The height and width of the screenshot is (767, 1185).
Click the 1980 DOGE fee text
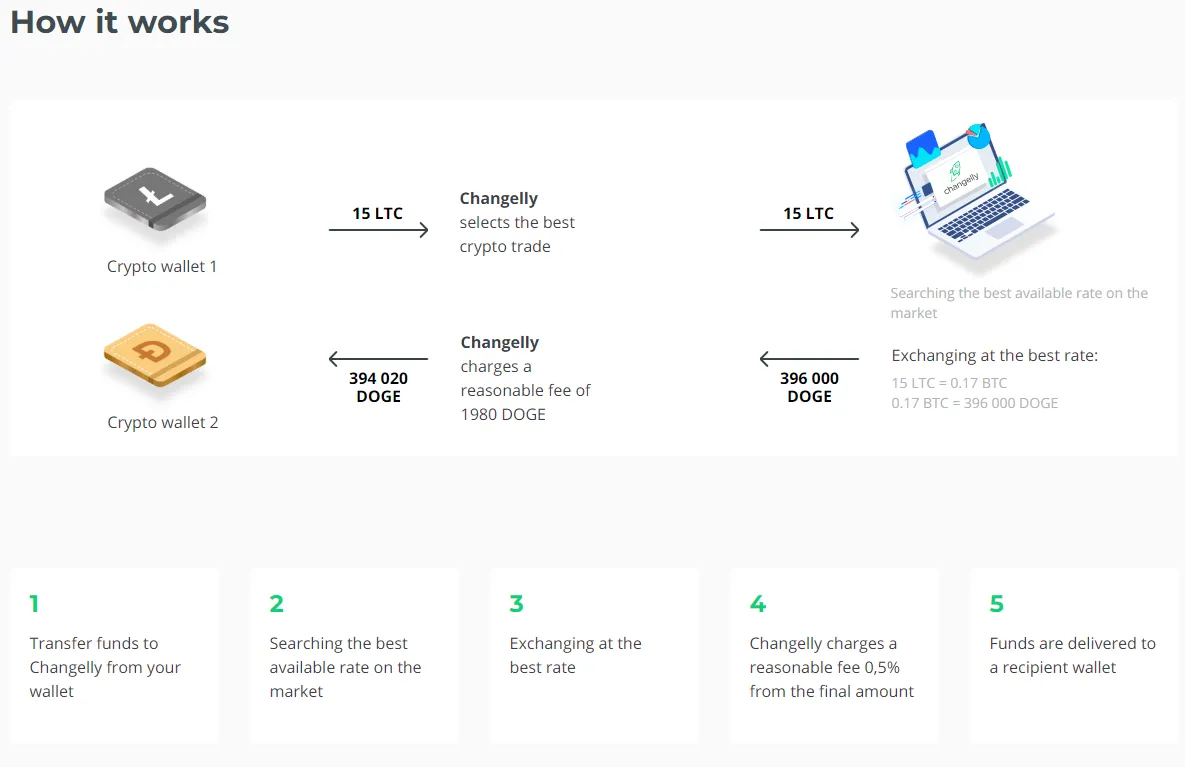503,414
